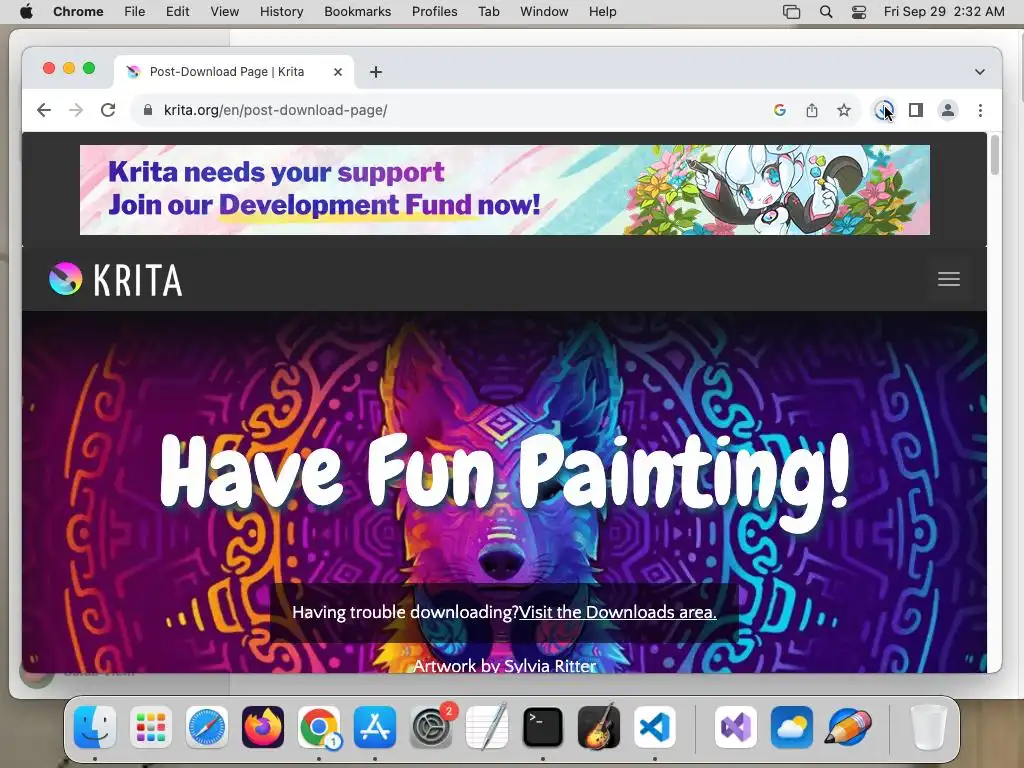Toggle the Chrome side panel

click(916, 110)
